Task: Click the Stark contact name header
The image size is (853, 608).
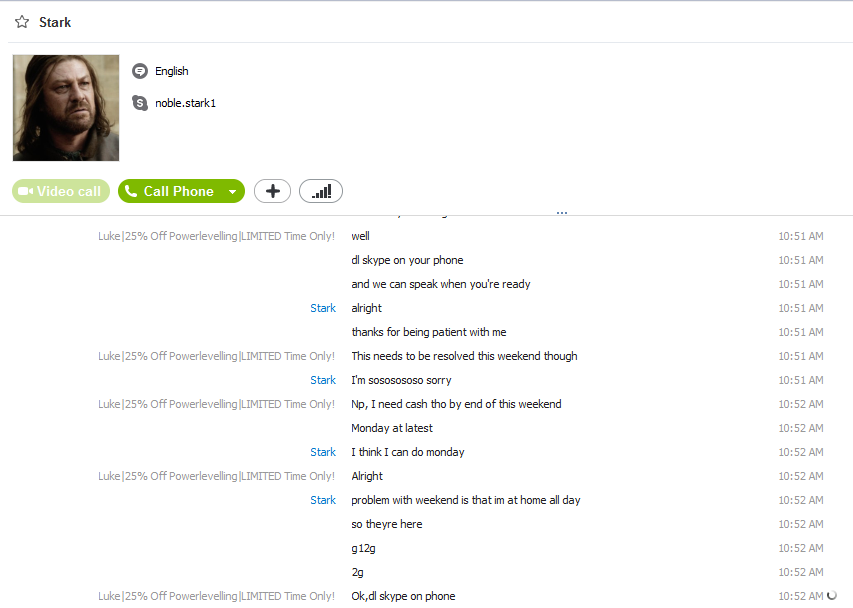Action: coord(55,22)
